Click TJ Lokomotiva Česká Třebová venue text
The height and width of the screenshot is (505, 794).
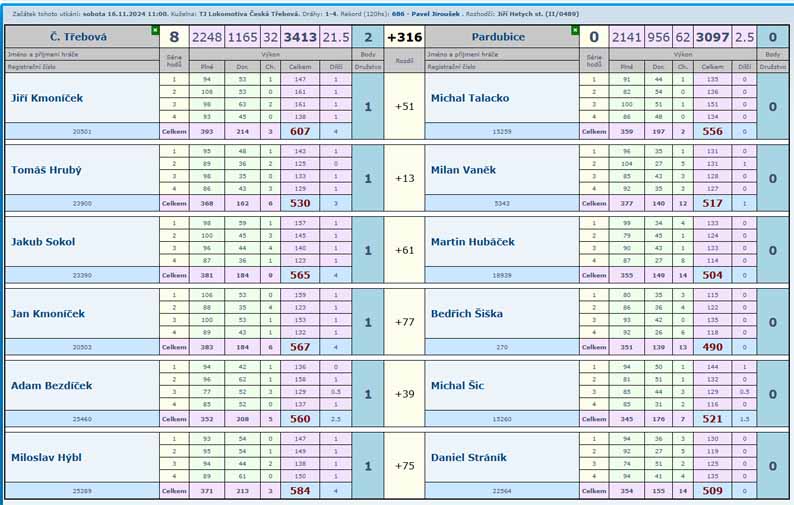point(249,14)
